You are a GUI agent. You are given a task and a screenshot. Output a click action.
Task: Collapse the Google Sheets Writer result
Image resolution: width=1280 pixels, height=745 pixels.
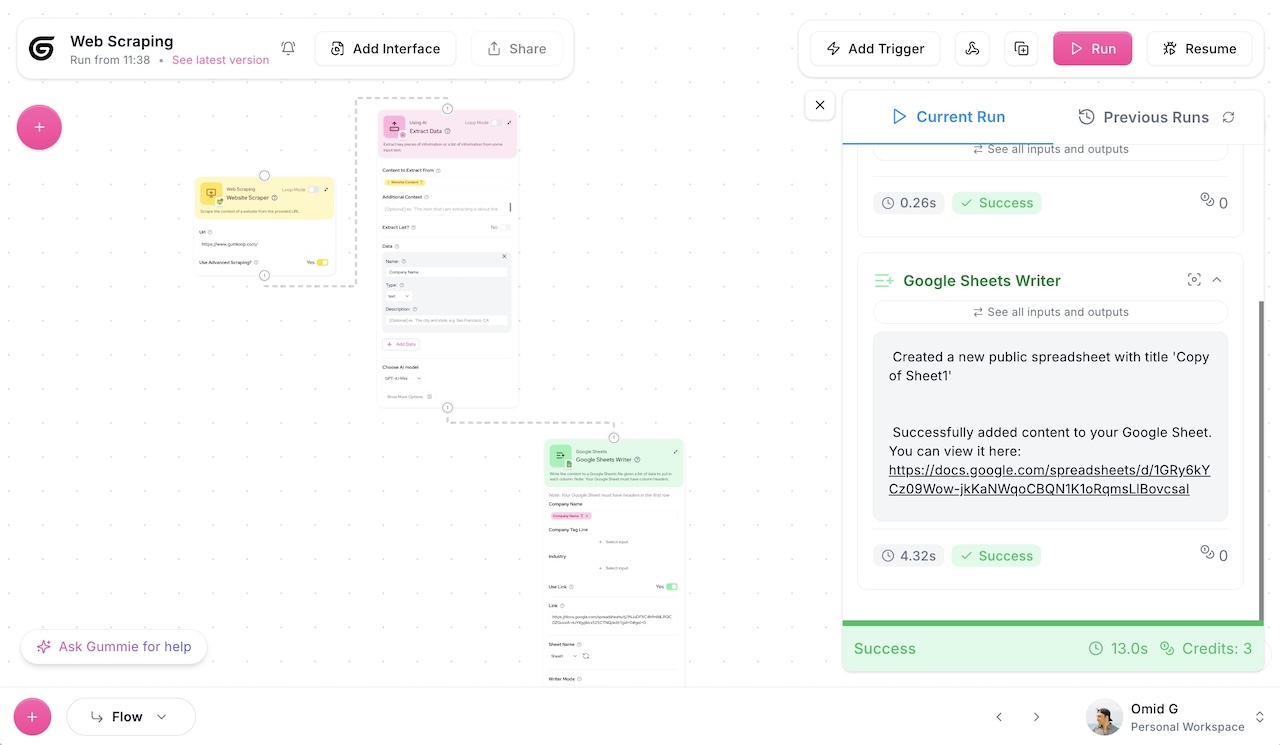point(1217,280)
